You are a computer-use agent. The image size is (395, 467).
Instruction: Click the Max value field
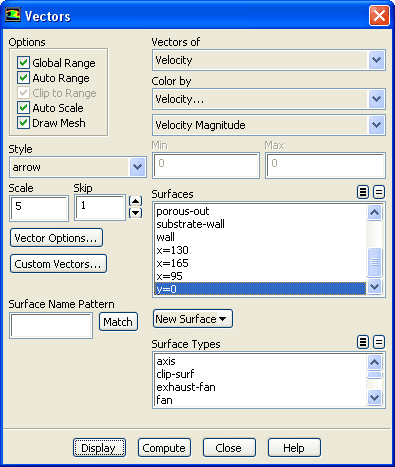[325, 165]
